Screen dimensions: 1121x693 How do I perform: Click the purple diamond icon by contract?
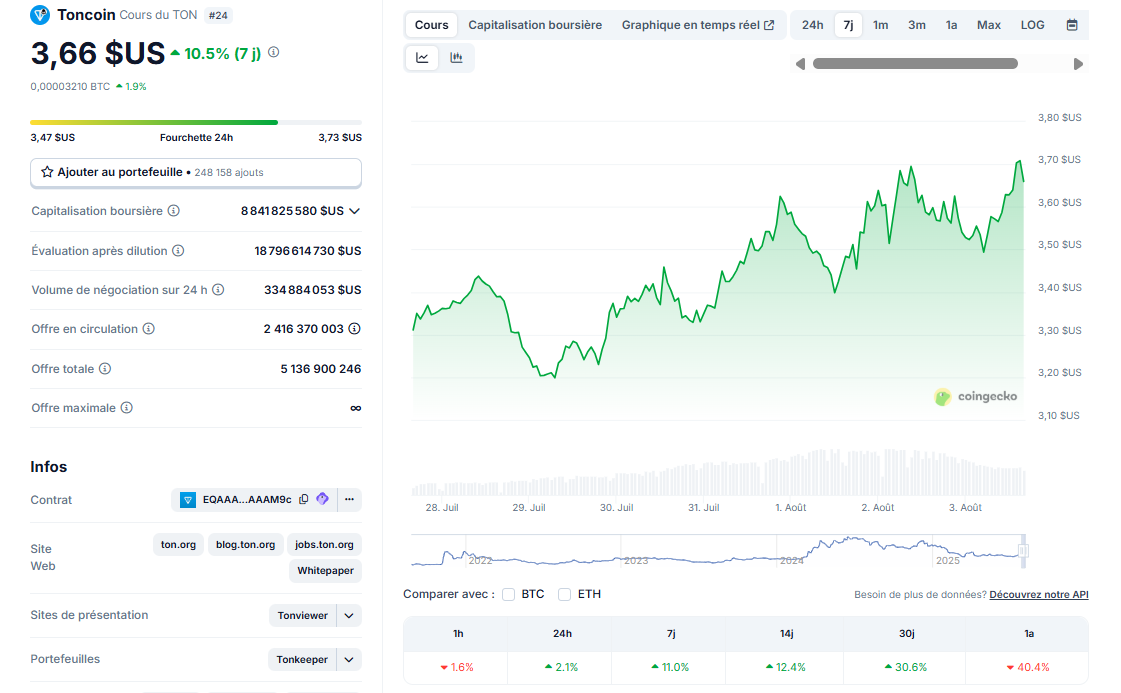coord(322,498)
